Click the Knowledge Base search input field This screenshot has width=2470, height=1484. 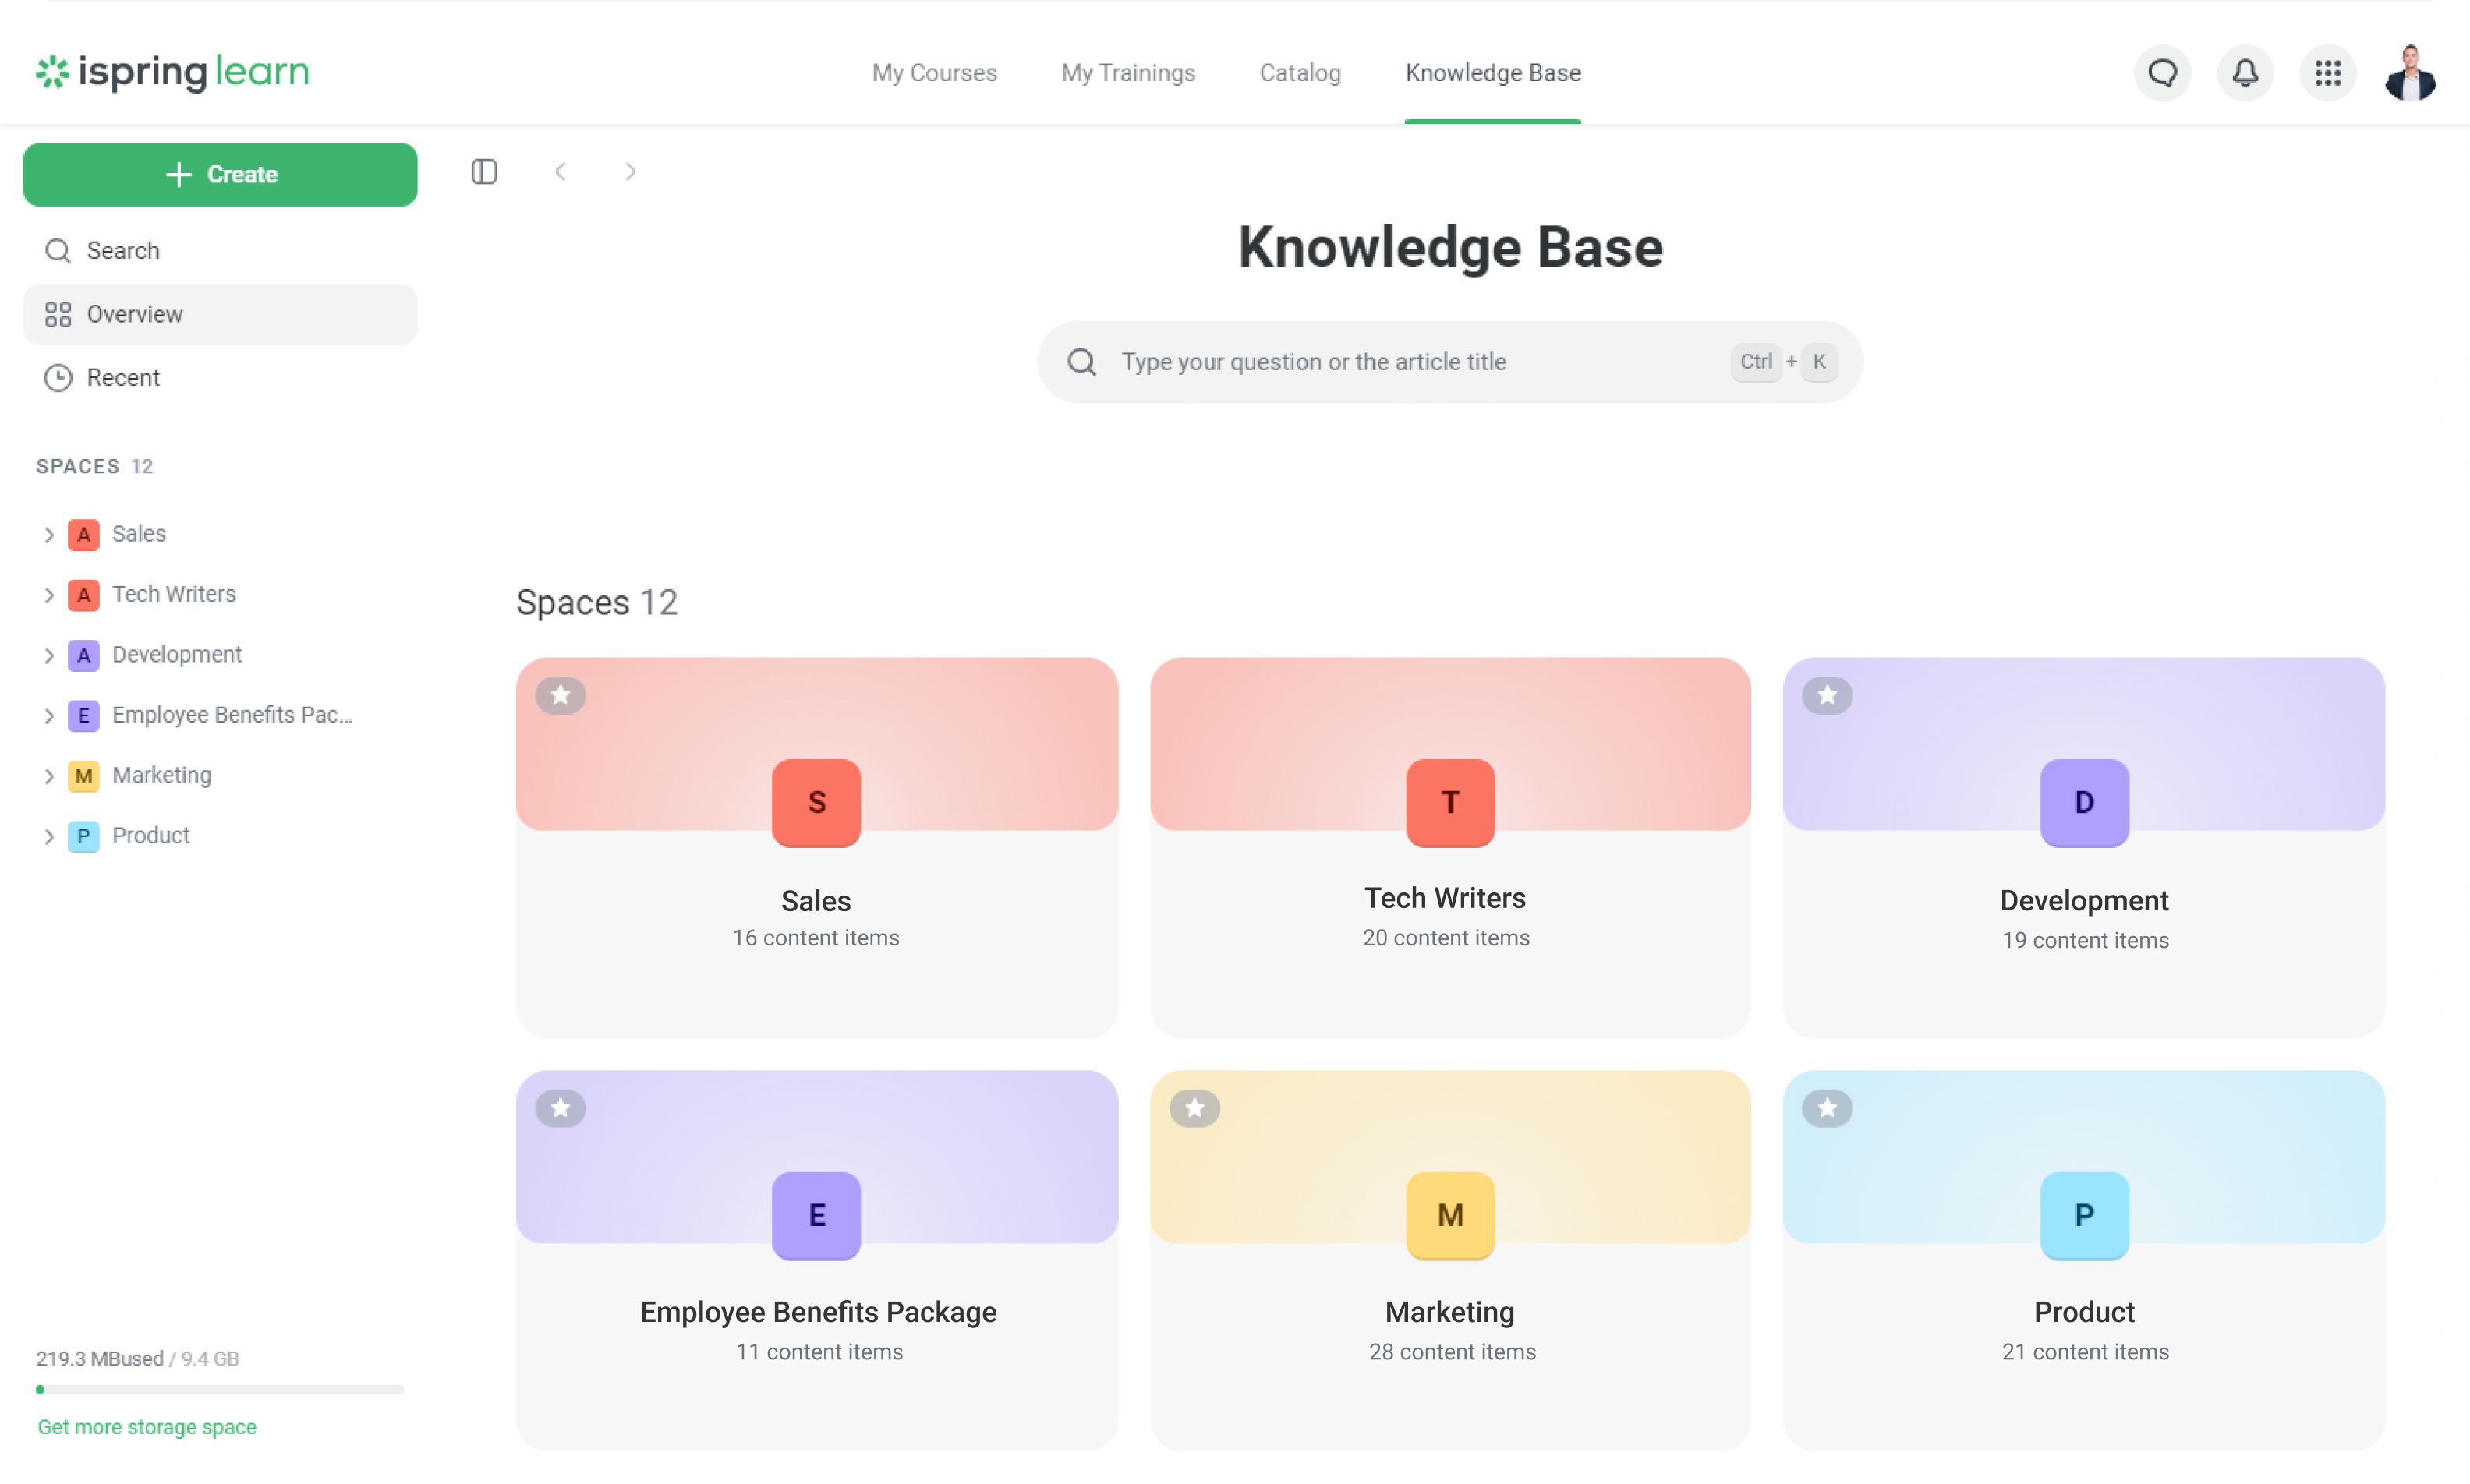pyautogui.click(x=1450, y=362)
